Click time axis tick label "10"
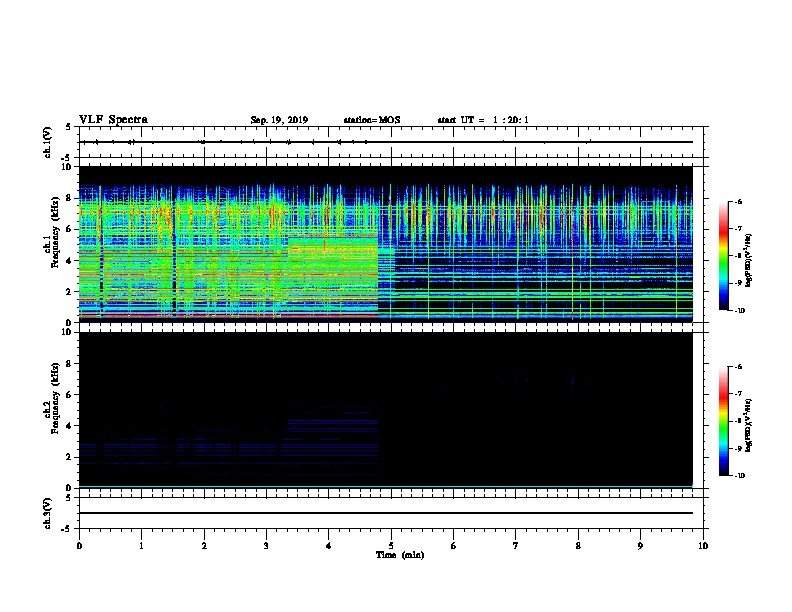792x612 pixels. (703, 546)
